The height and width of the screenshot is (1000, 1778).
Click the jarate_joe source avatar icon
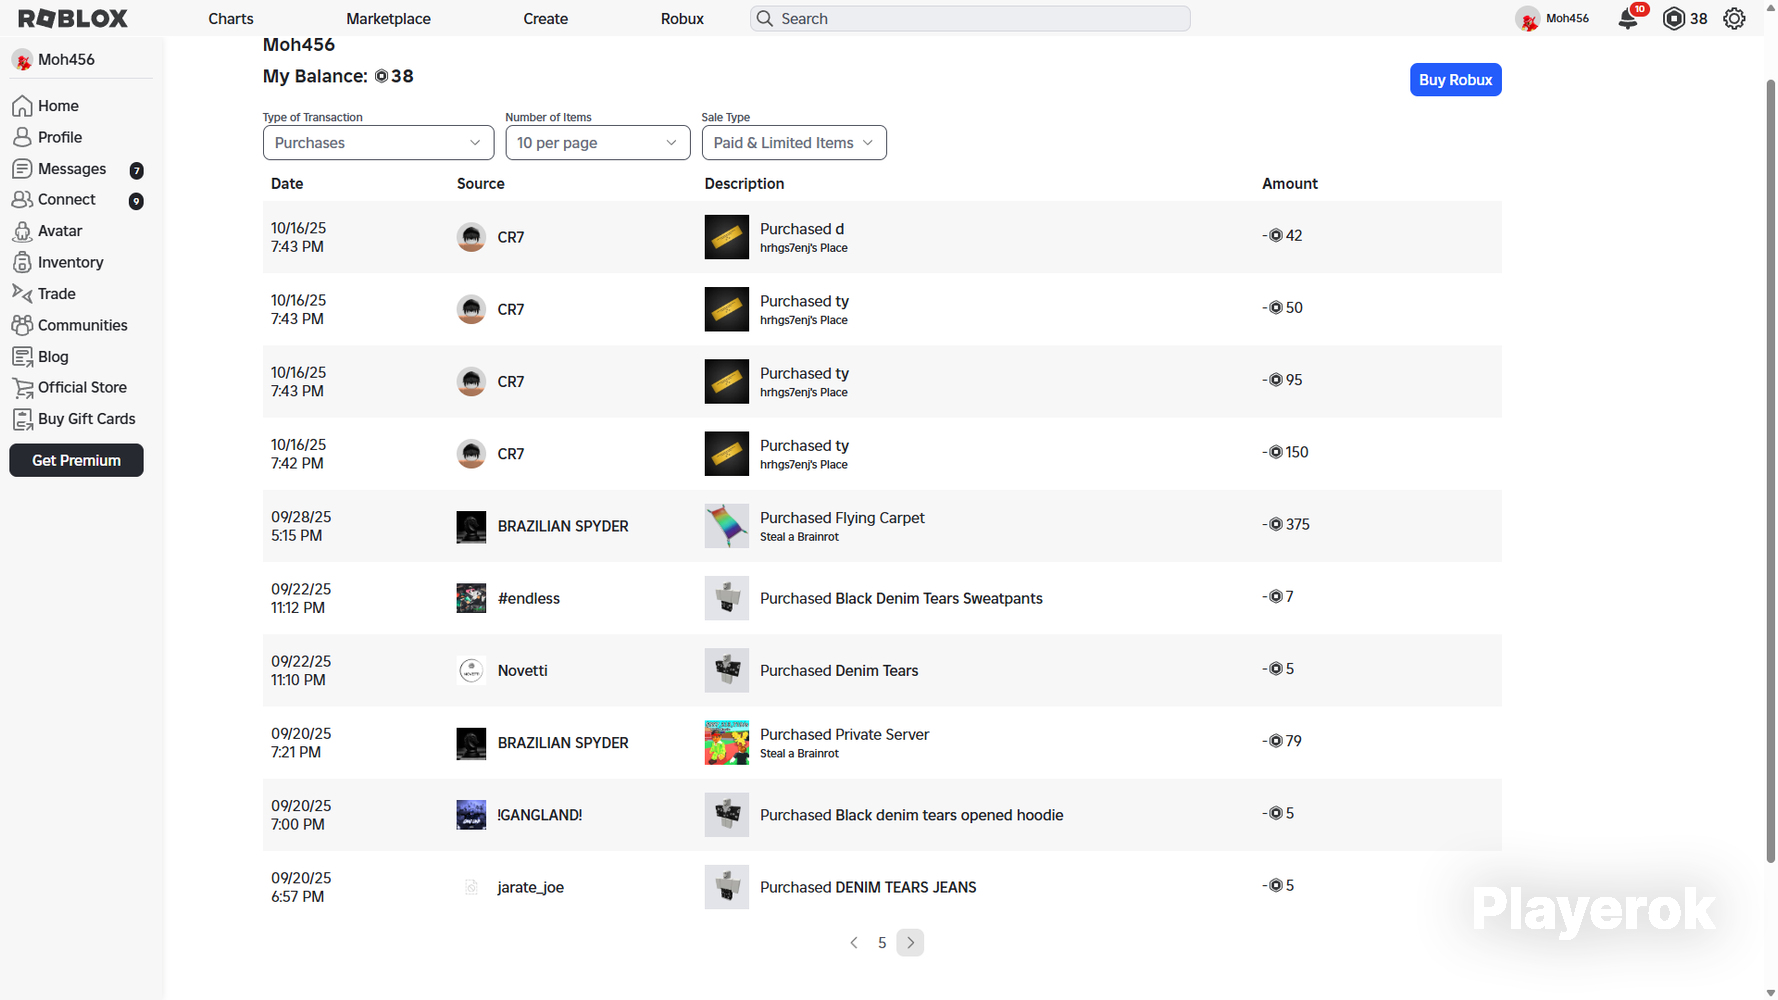pos(471,887)
